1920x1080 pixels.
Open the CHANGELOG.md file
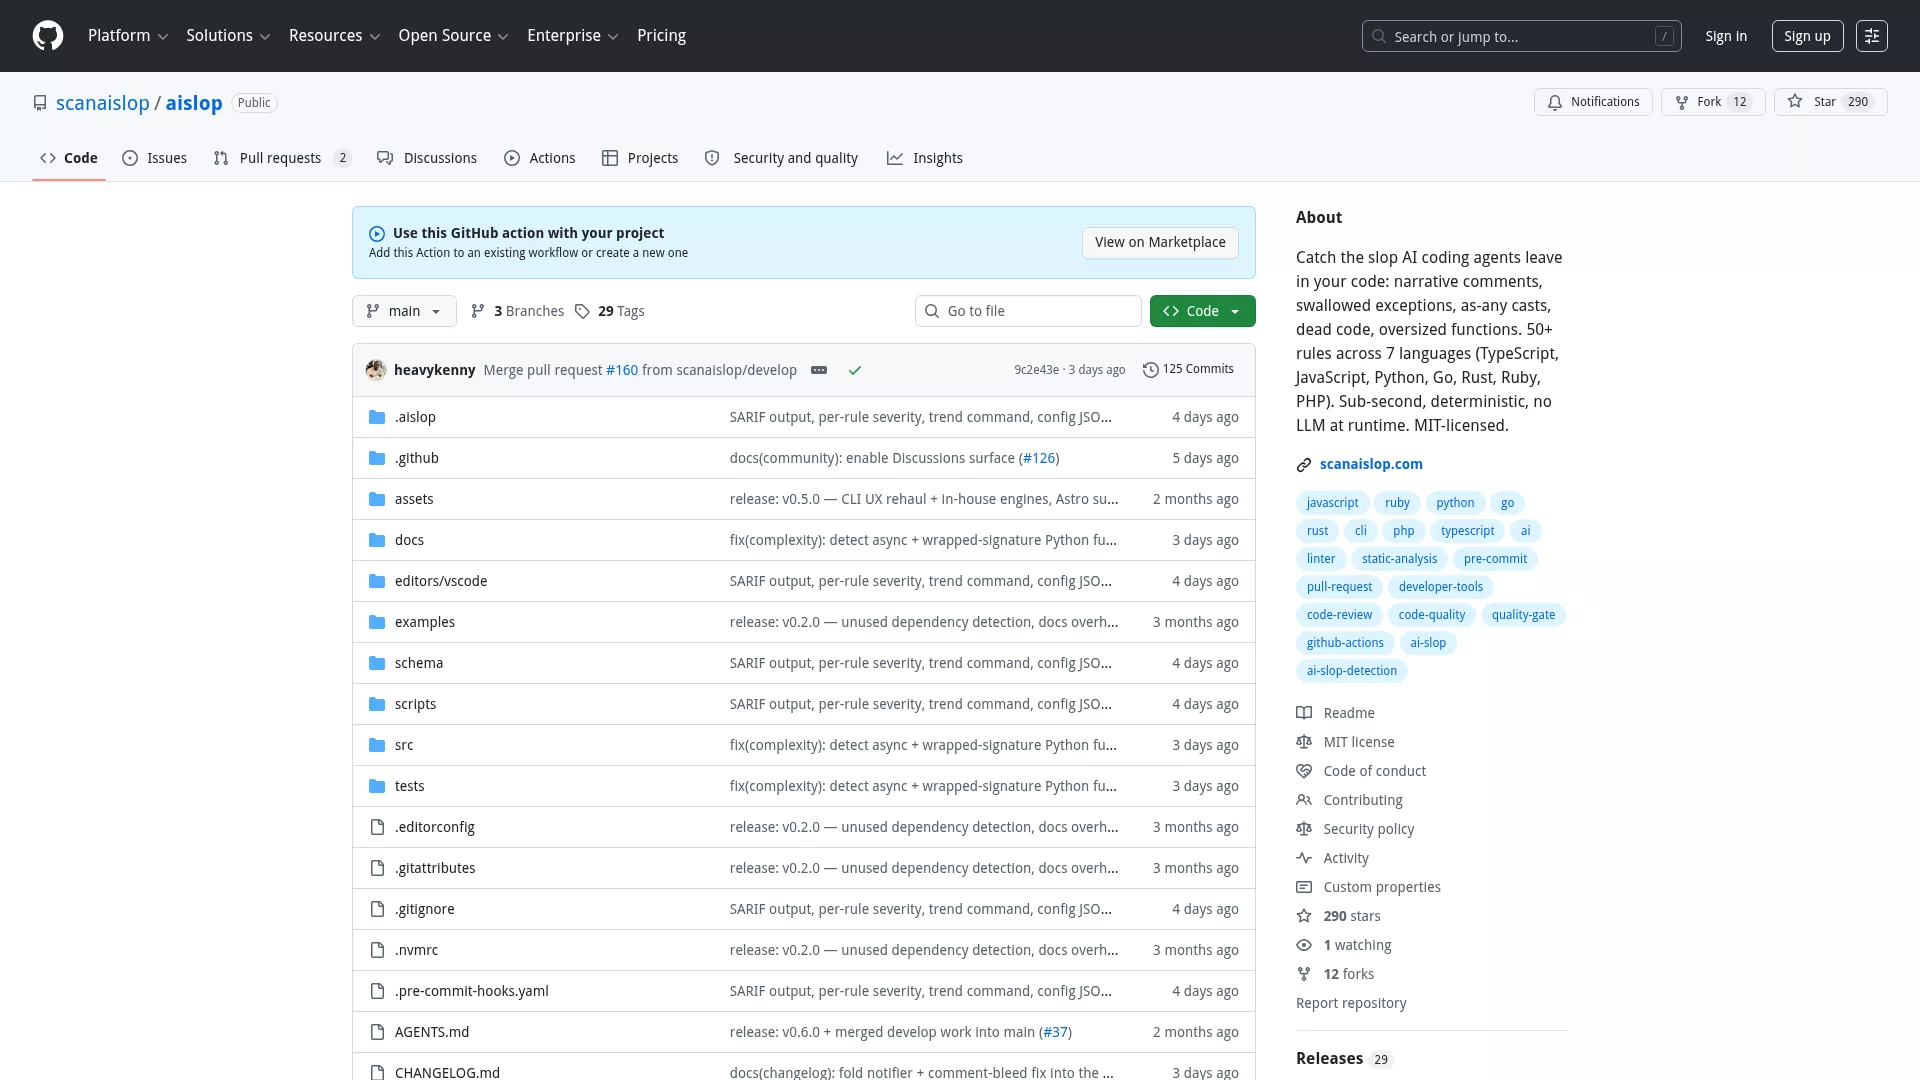tap(447, 1072)
